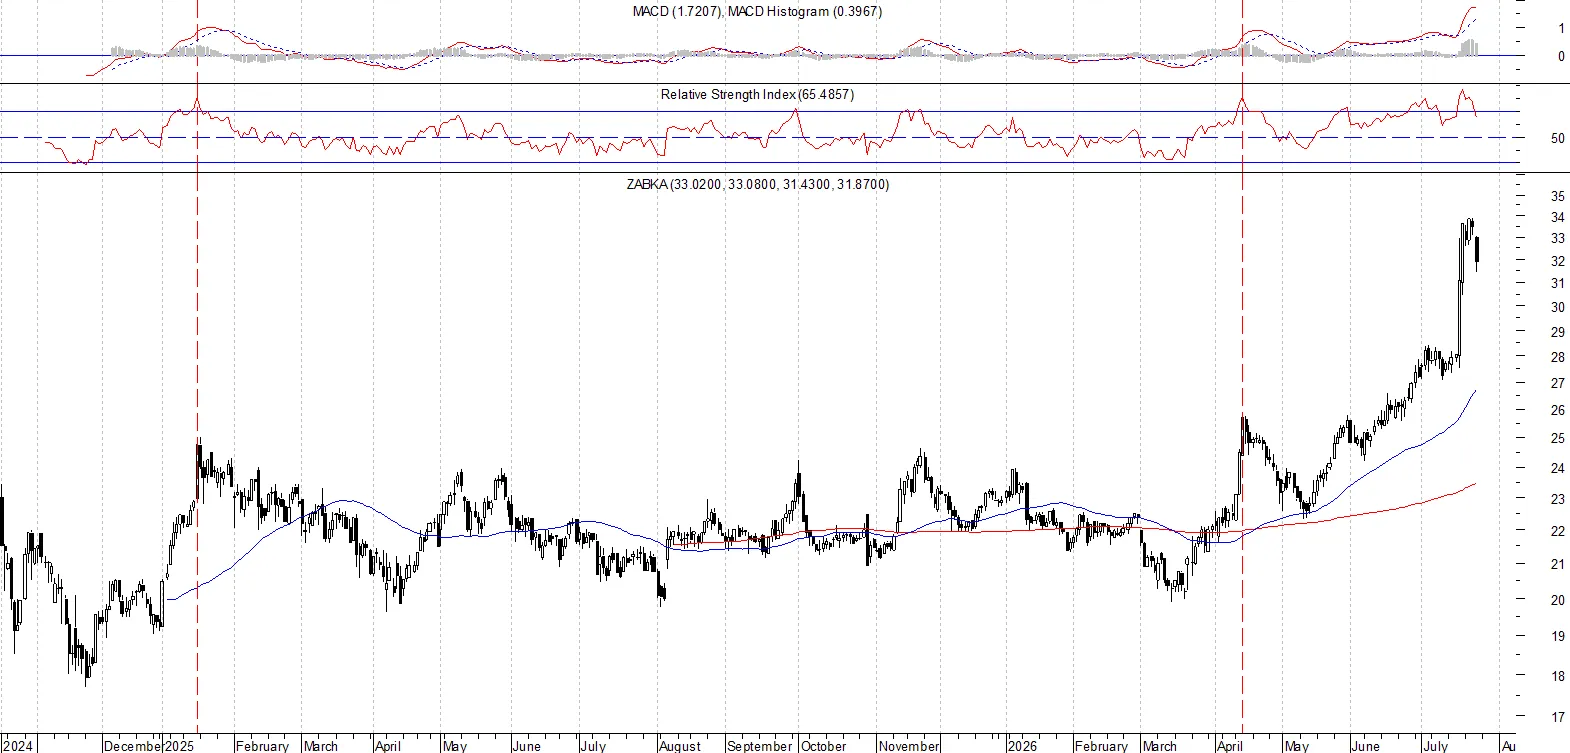
Task: Select the Relative Strength Index (65.4857) label
Action: (x=757, y=95)
